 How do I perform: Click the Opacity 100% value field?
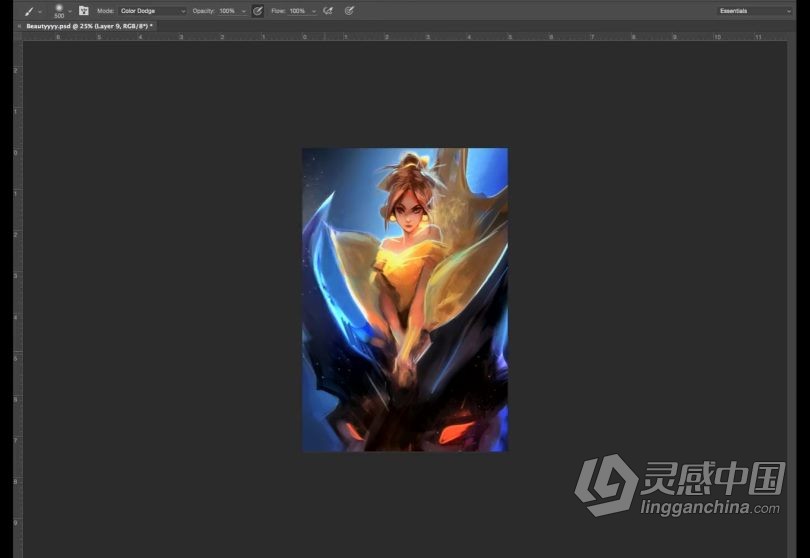(x=227, y=11)
